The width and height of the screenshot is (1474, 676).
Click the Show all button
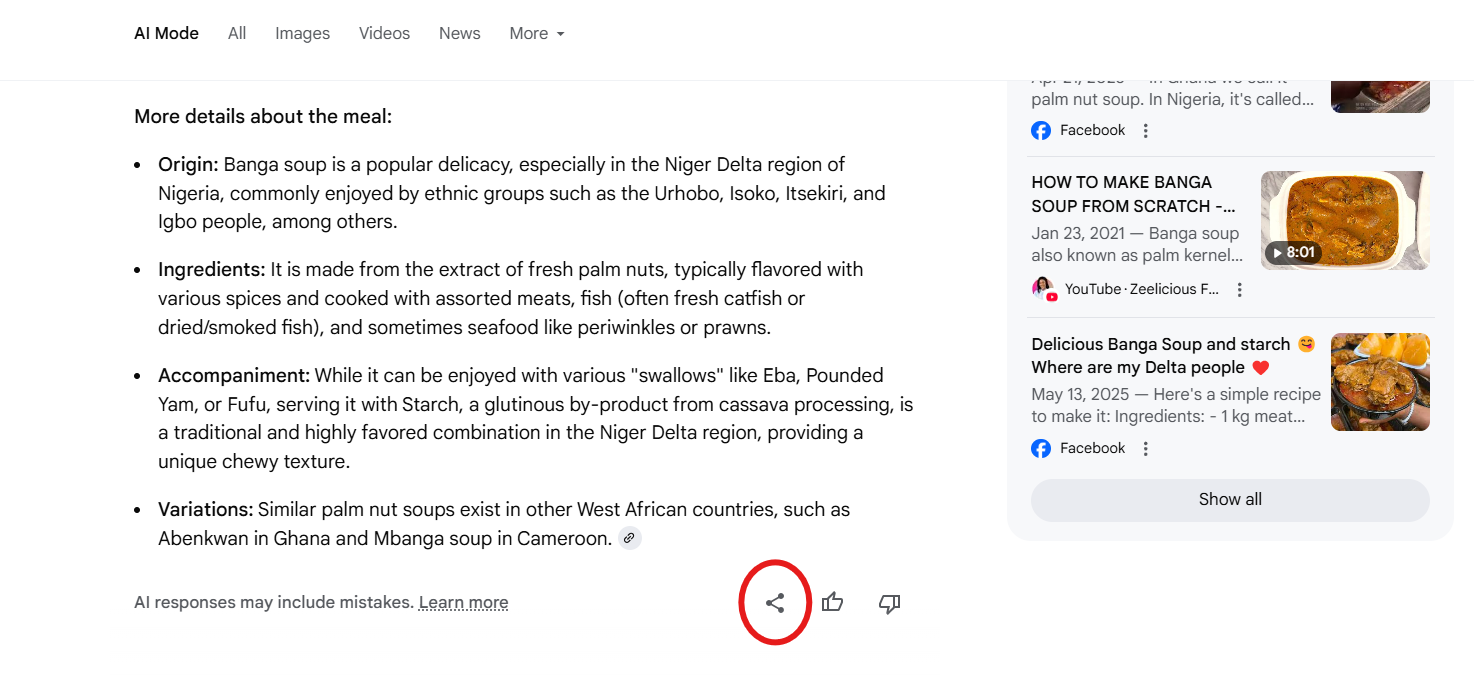click(x=1229, y=499)
